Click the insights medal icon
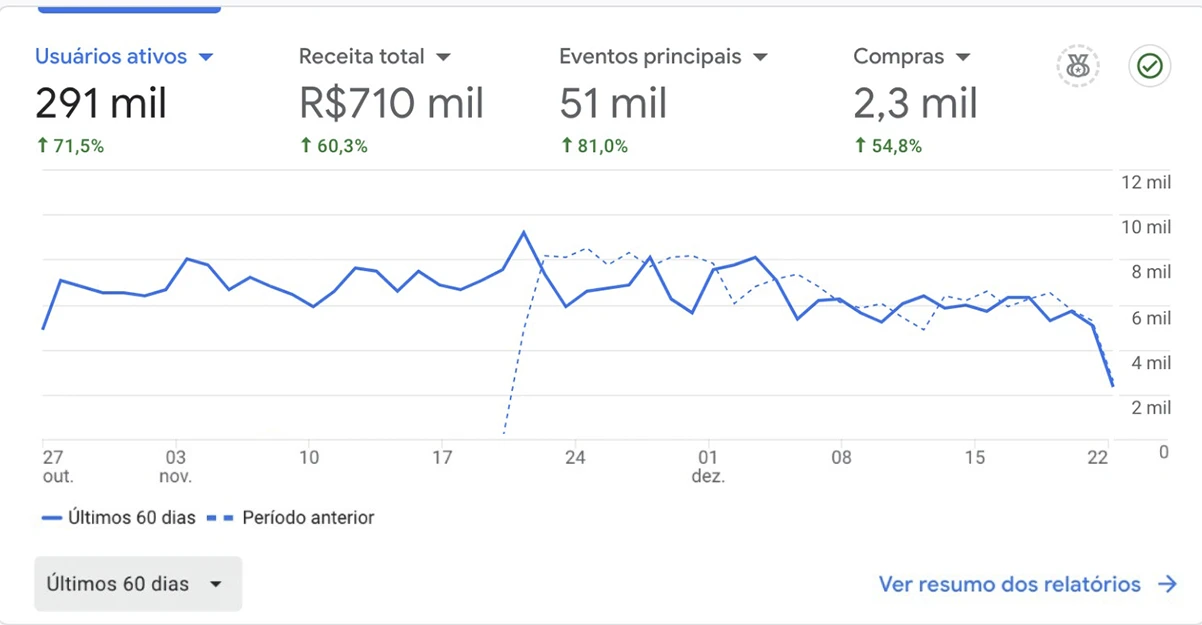 tap(1078, 67)
